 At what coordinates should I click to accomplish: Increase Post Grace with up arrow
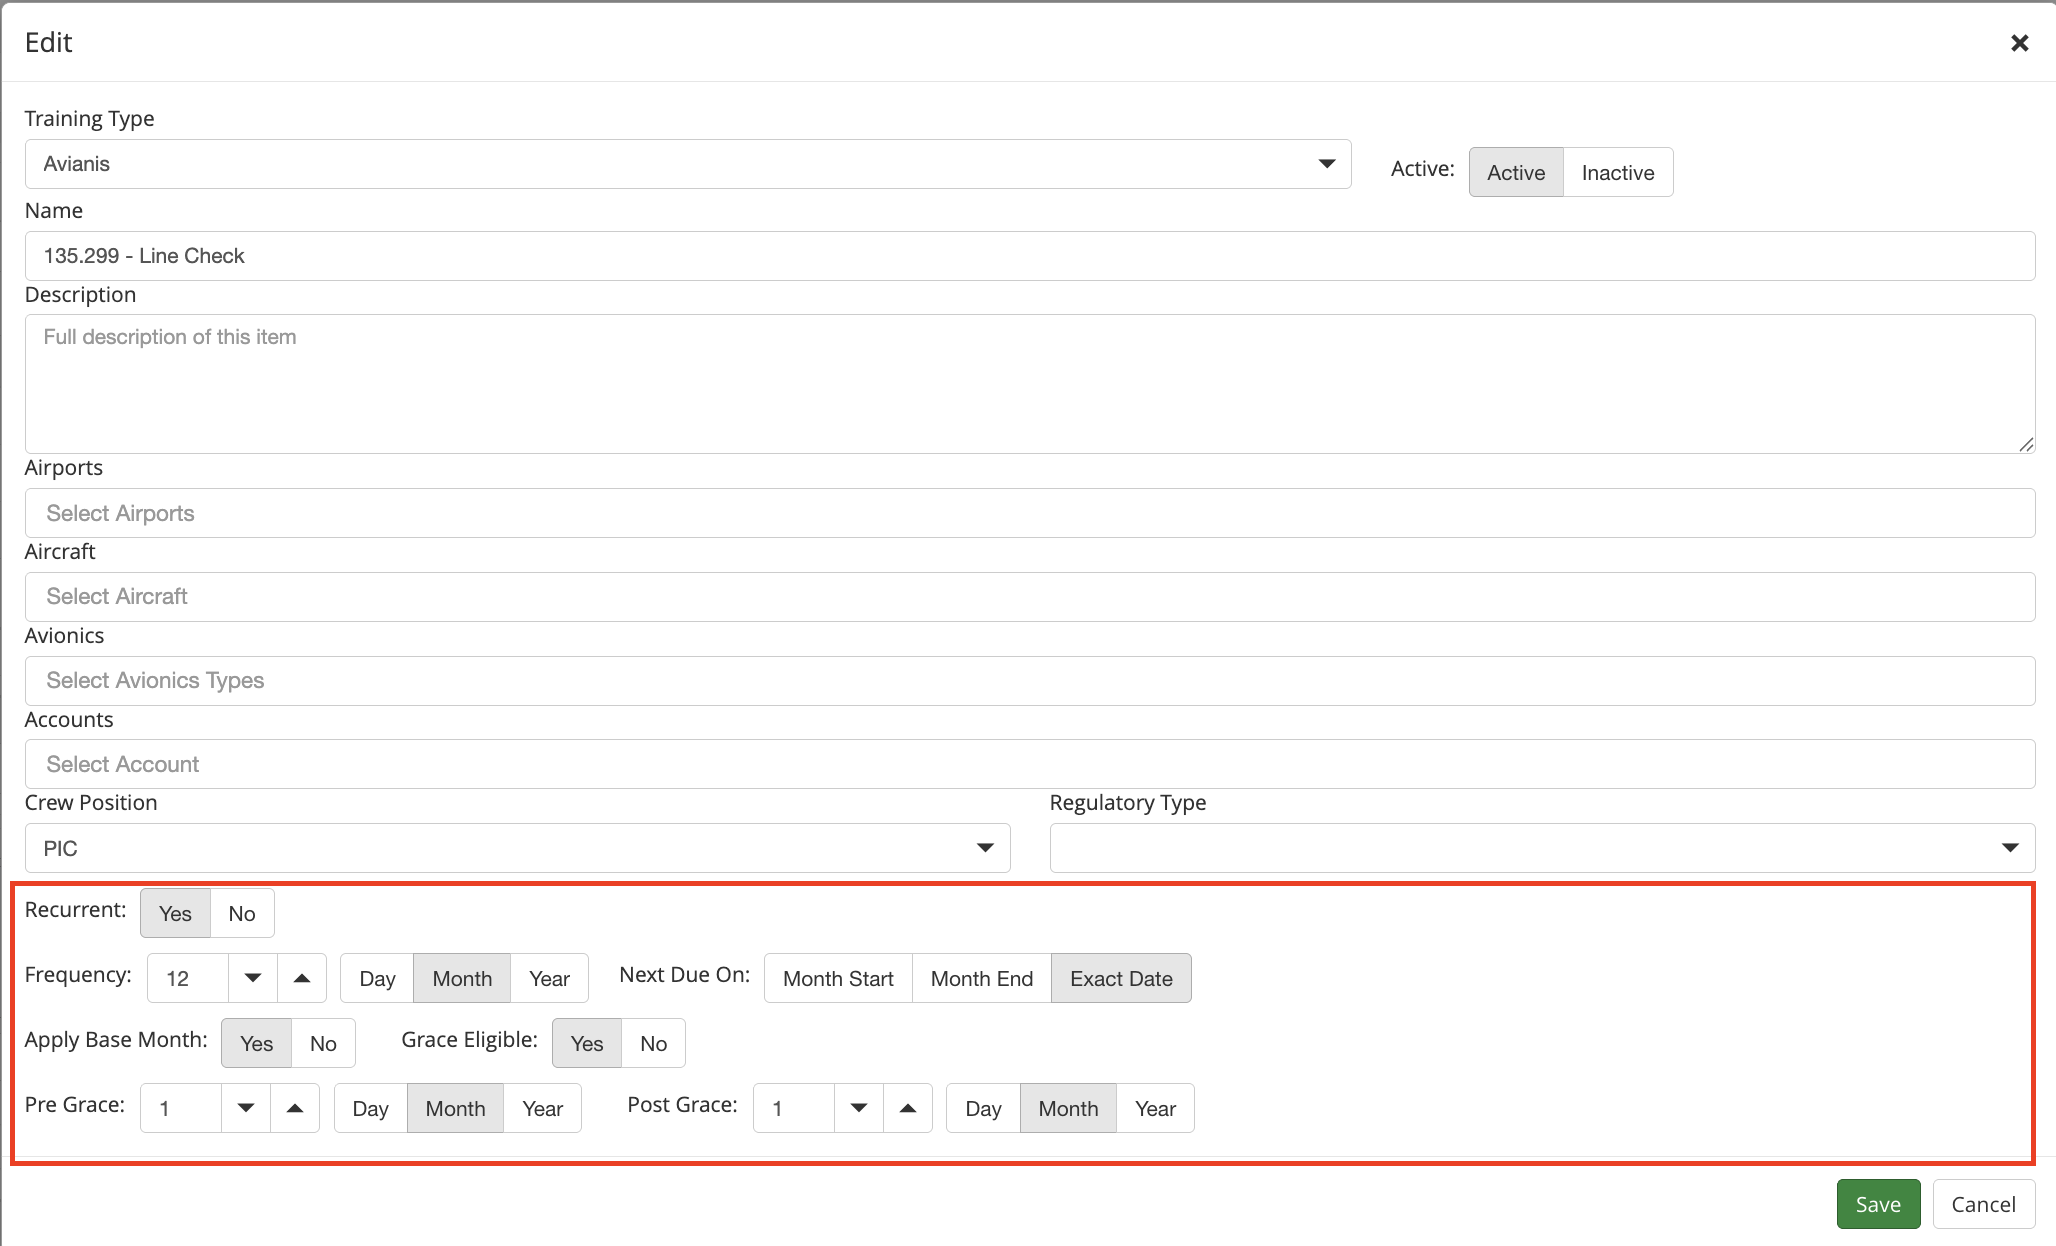point(908,1108)
